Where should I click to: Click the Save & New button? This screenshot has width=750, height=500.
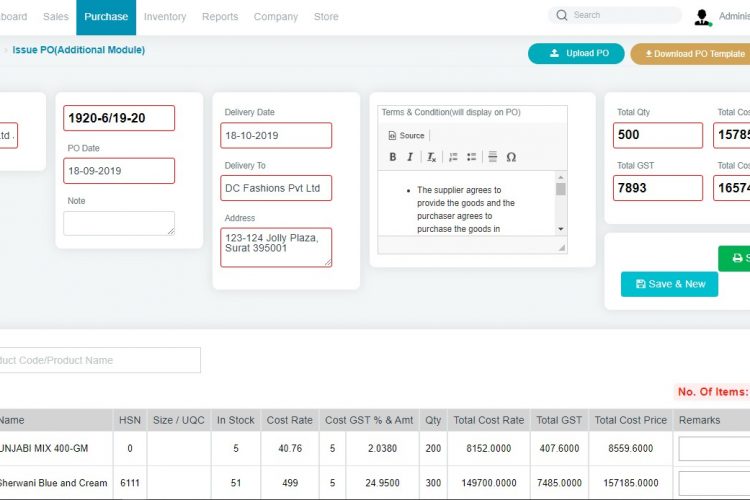(669, 284)
